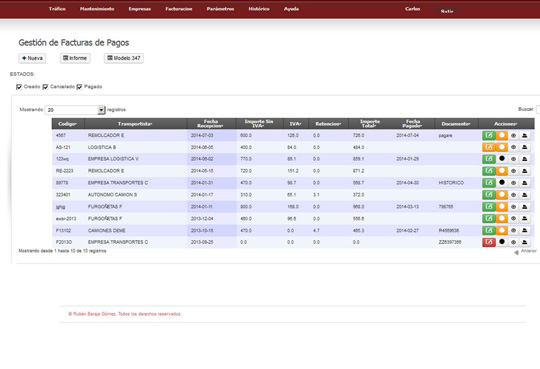The height and width of the screenshot is (369, 540).
Task: Edit invoice 123wq via its green pencil icon
Action: click(x=489, y=159)
